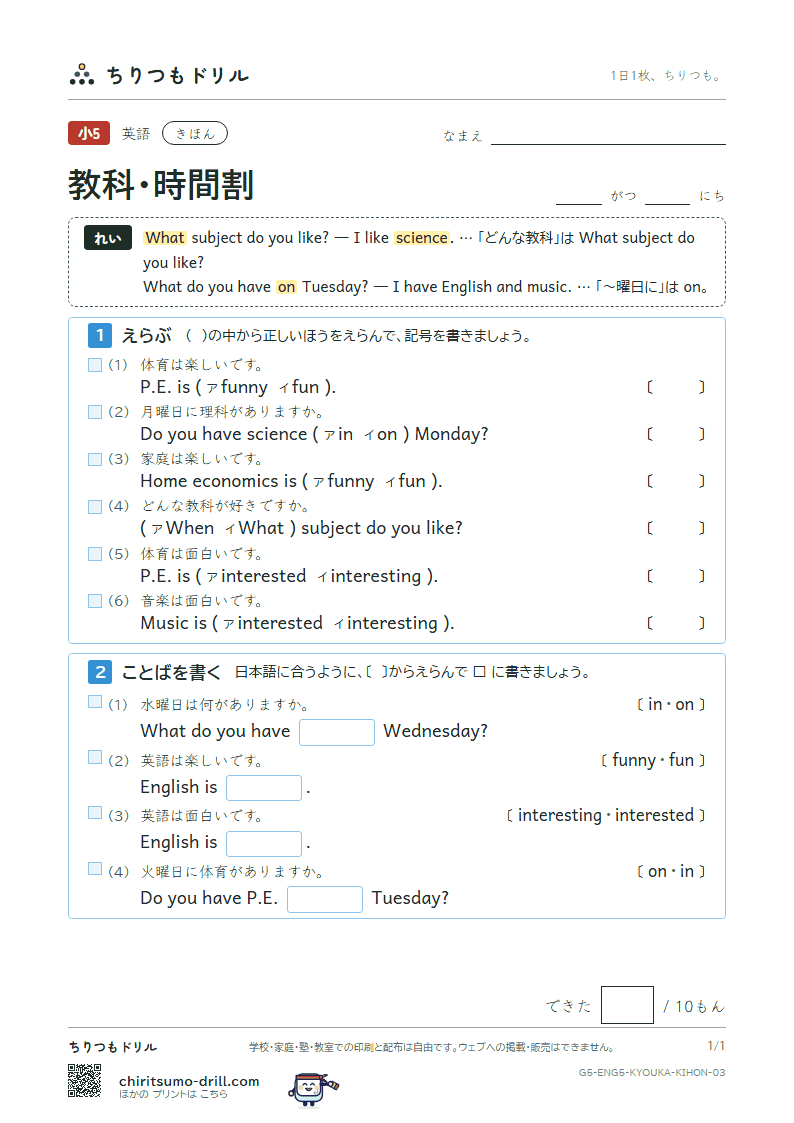The image size is (794, 1123).
Task: Open the chiritsumo-drill.com link
Action: pos(189,1081)
